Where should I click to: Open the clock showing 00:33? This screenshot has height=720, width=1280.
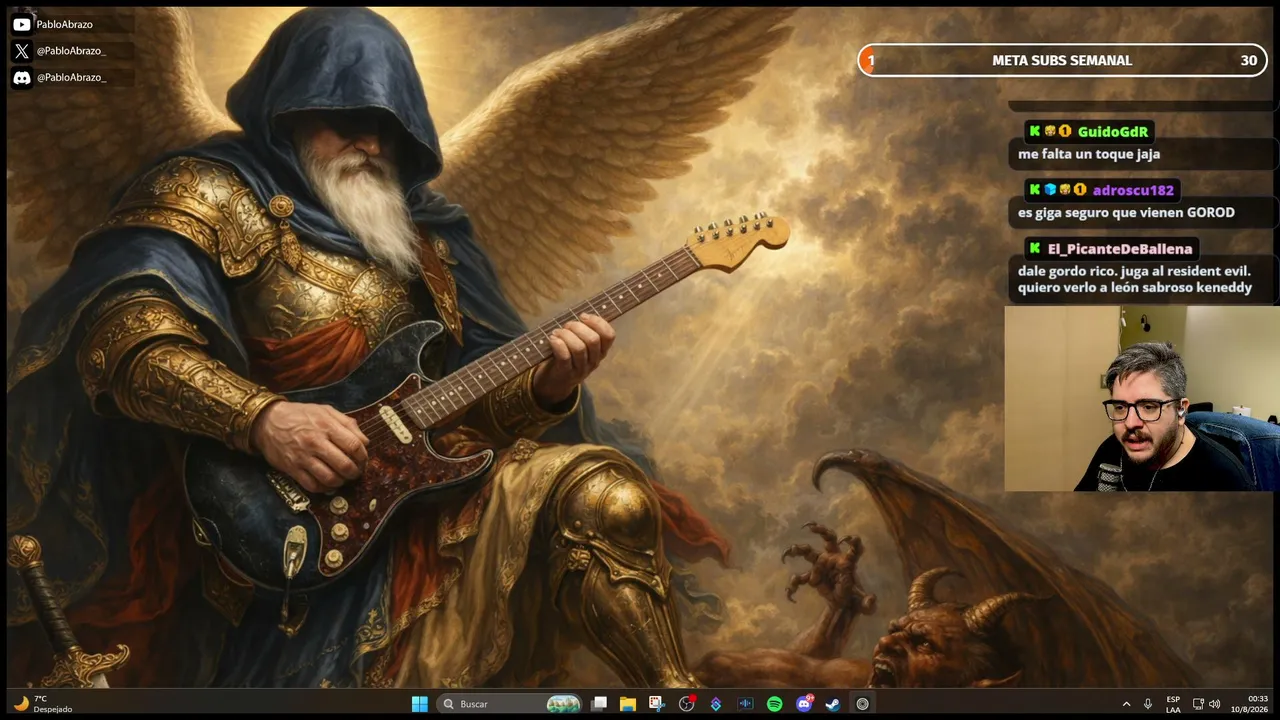click(x=1250, y=704)
